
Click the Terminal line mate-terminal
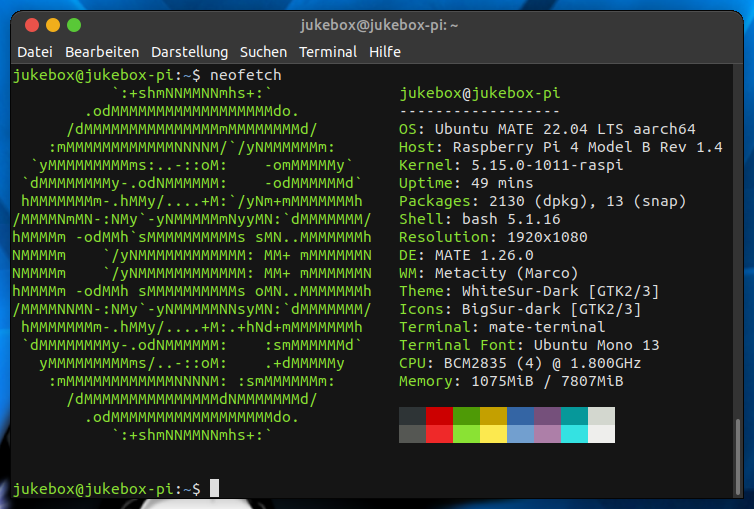[502, 327]
